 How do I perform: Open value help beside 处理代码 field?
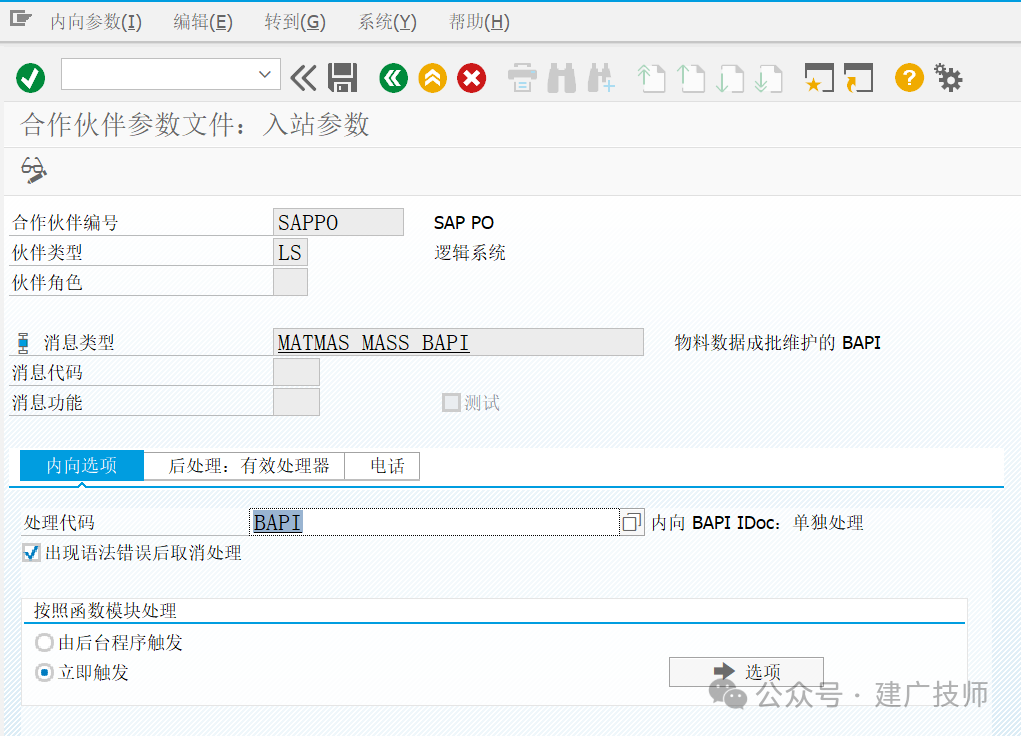point(631,522)
